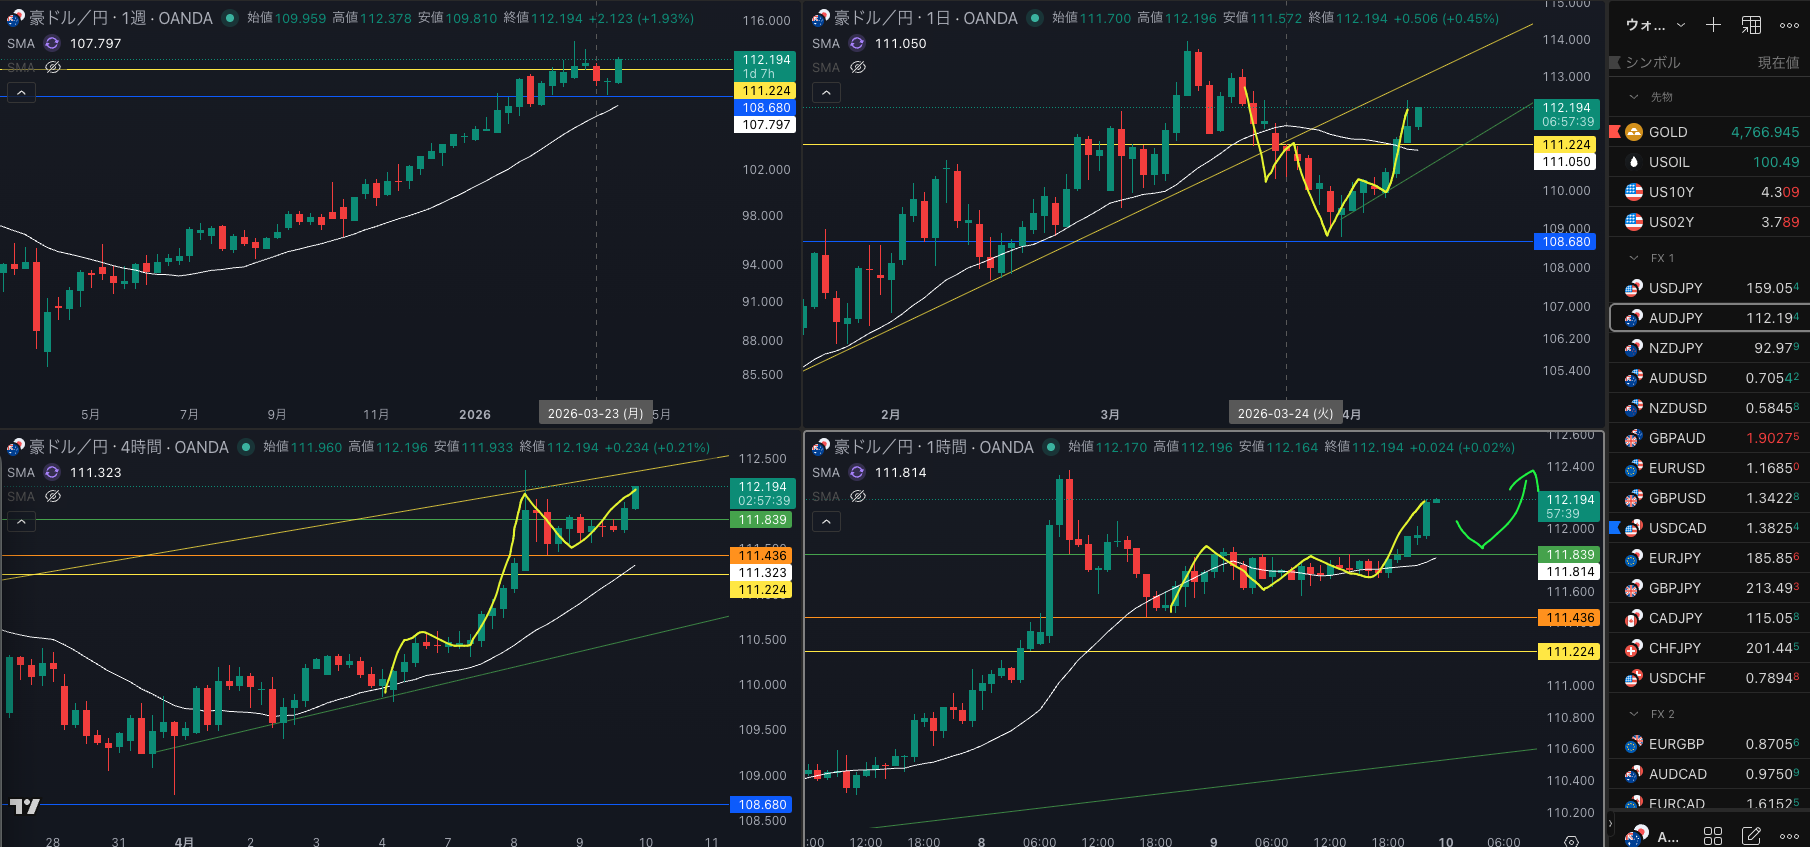Screen dimensions: 1810x847
Task: Unhide the second SMA on 4-hour chart
Action: 53,496
